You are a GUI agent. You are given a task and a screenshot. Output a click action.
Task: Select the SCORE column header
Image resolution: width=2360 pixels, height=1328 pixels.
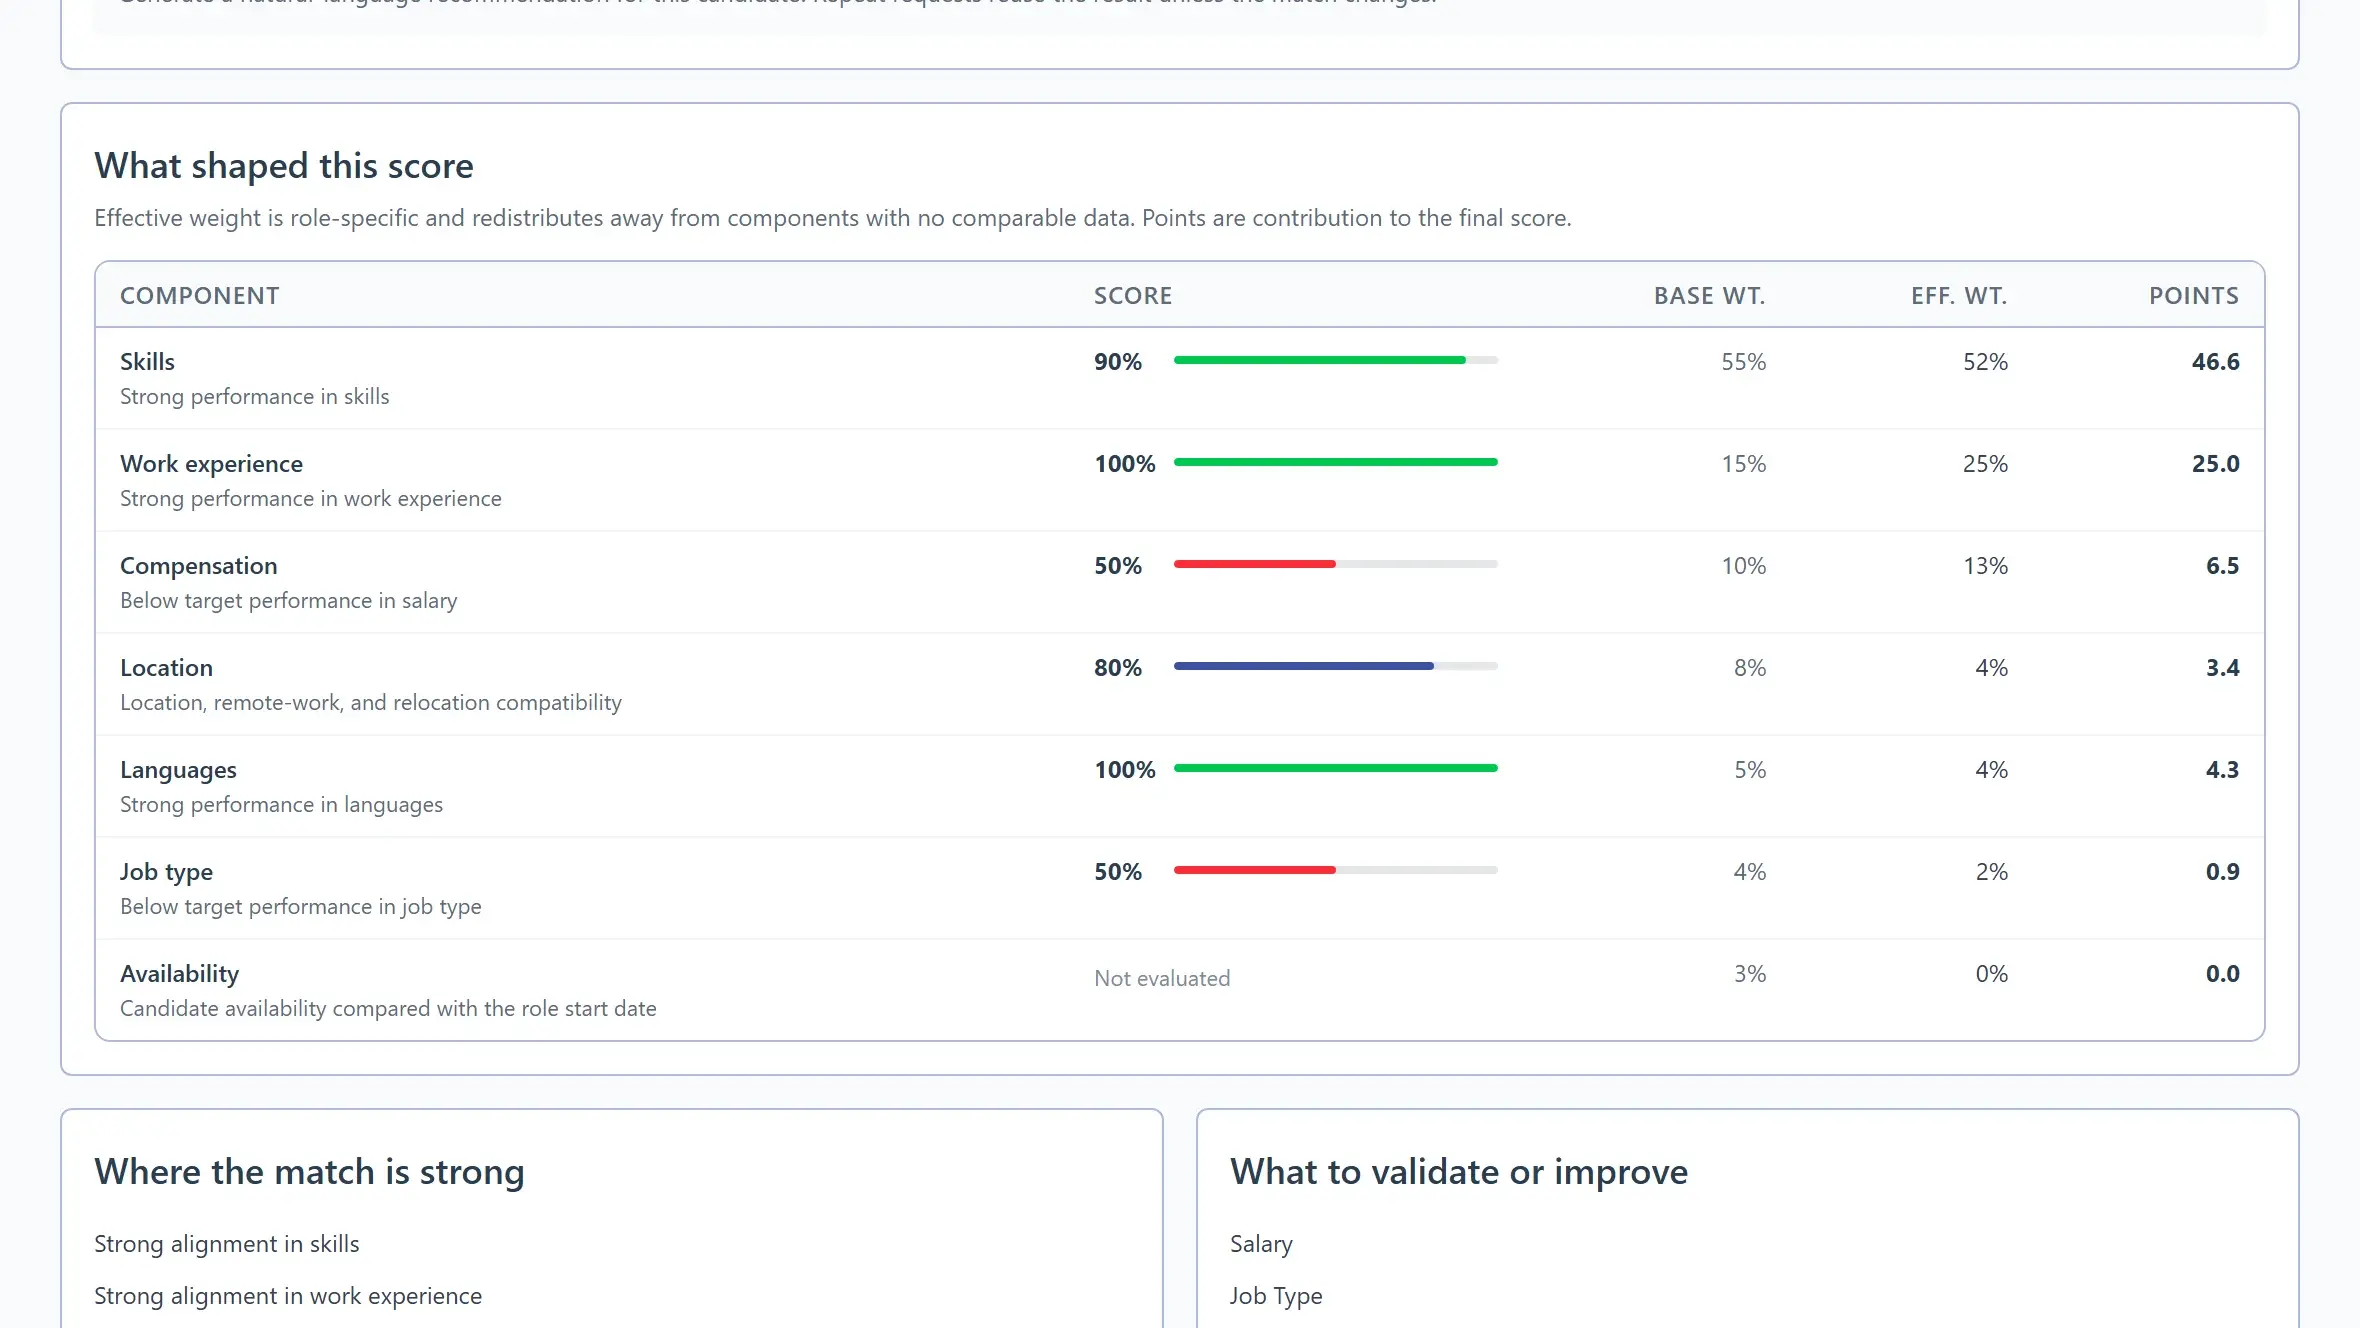[1133, 296]
